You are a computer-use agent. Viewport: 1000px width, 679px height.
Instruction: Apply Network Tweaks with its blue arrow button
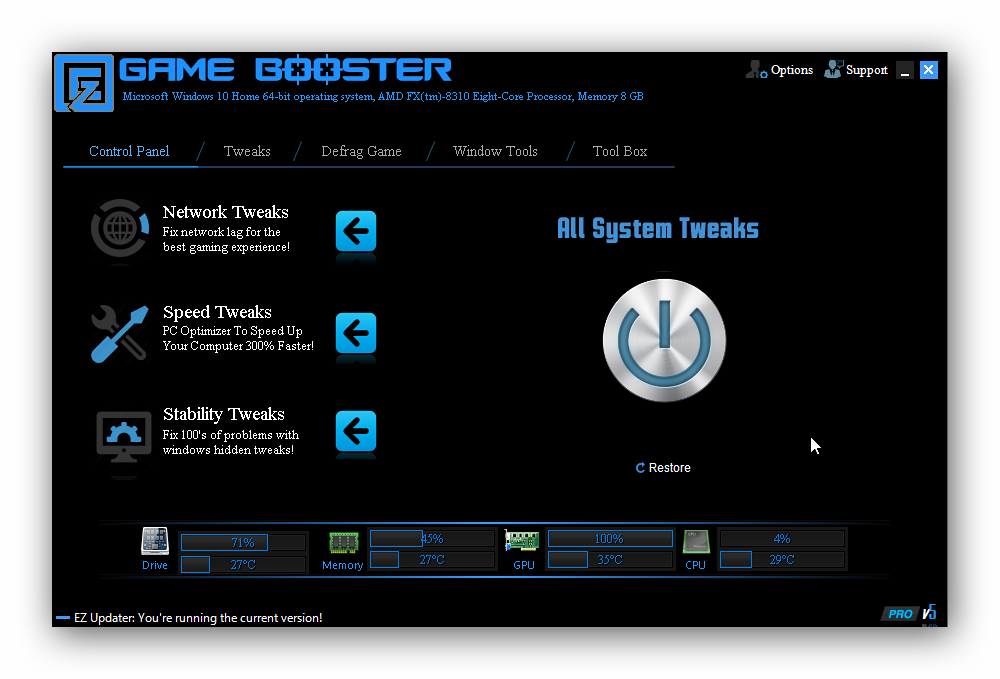[356, 231]
